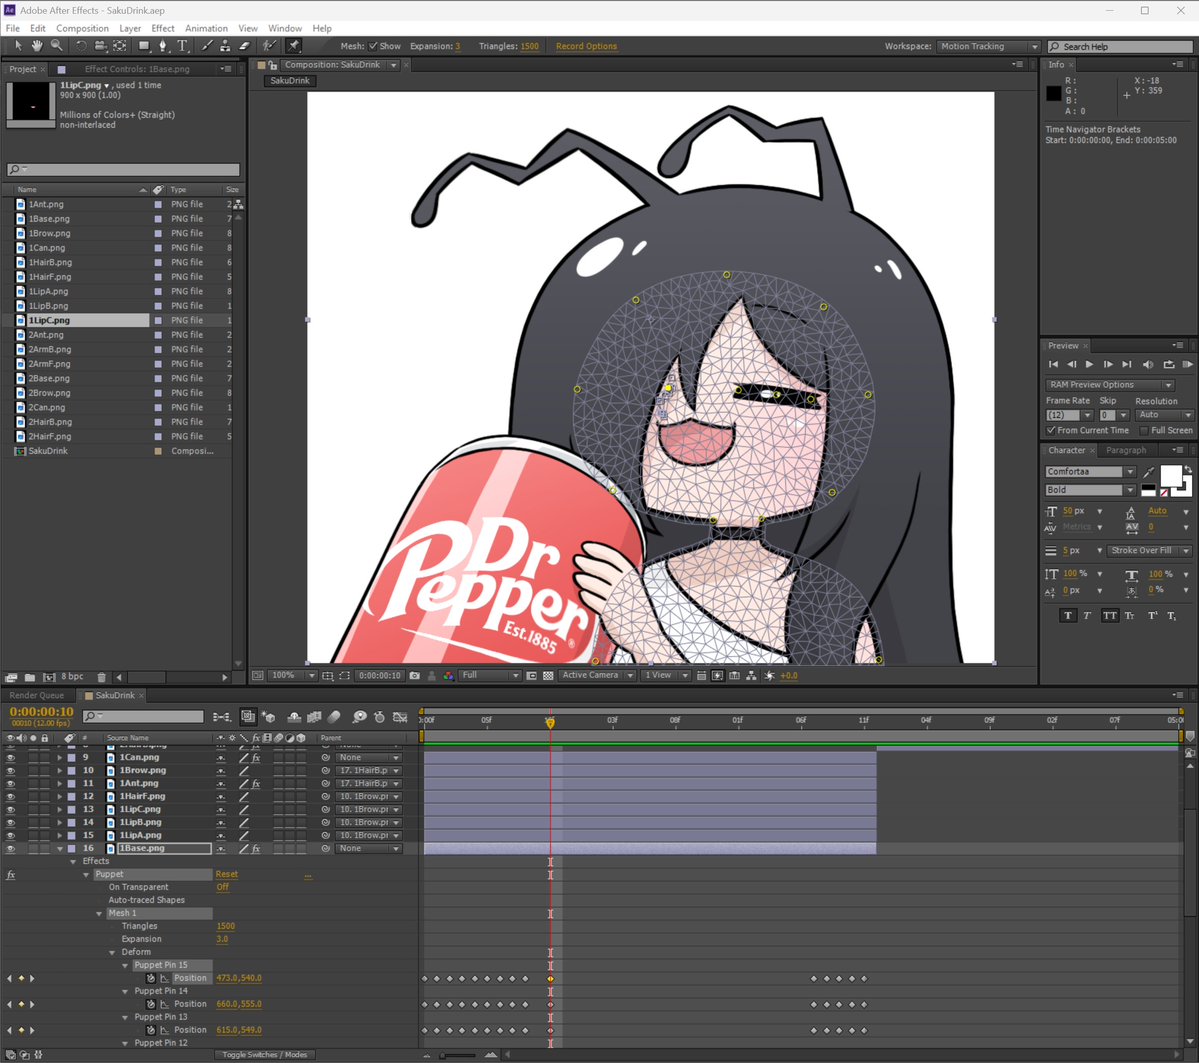Click Toggle Switches / Modes button
The width and height of the screenshot is (1199, 1063).
265,1055
